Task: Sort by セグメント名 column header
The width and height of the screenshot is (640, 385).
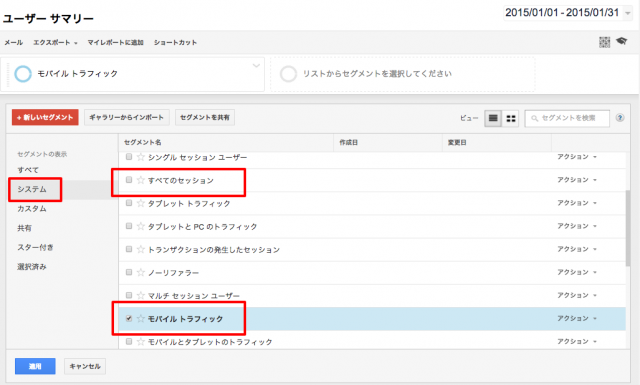Action: [143, 142]
